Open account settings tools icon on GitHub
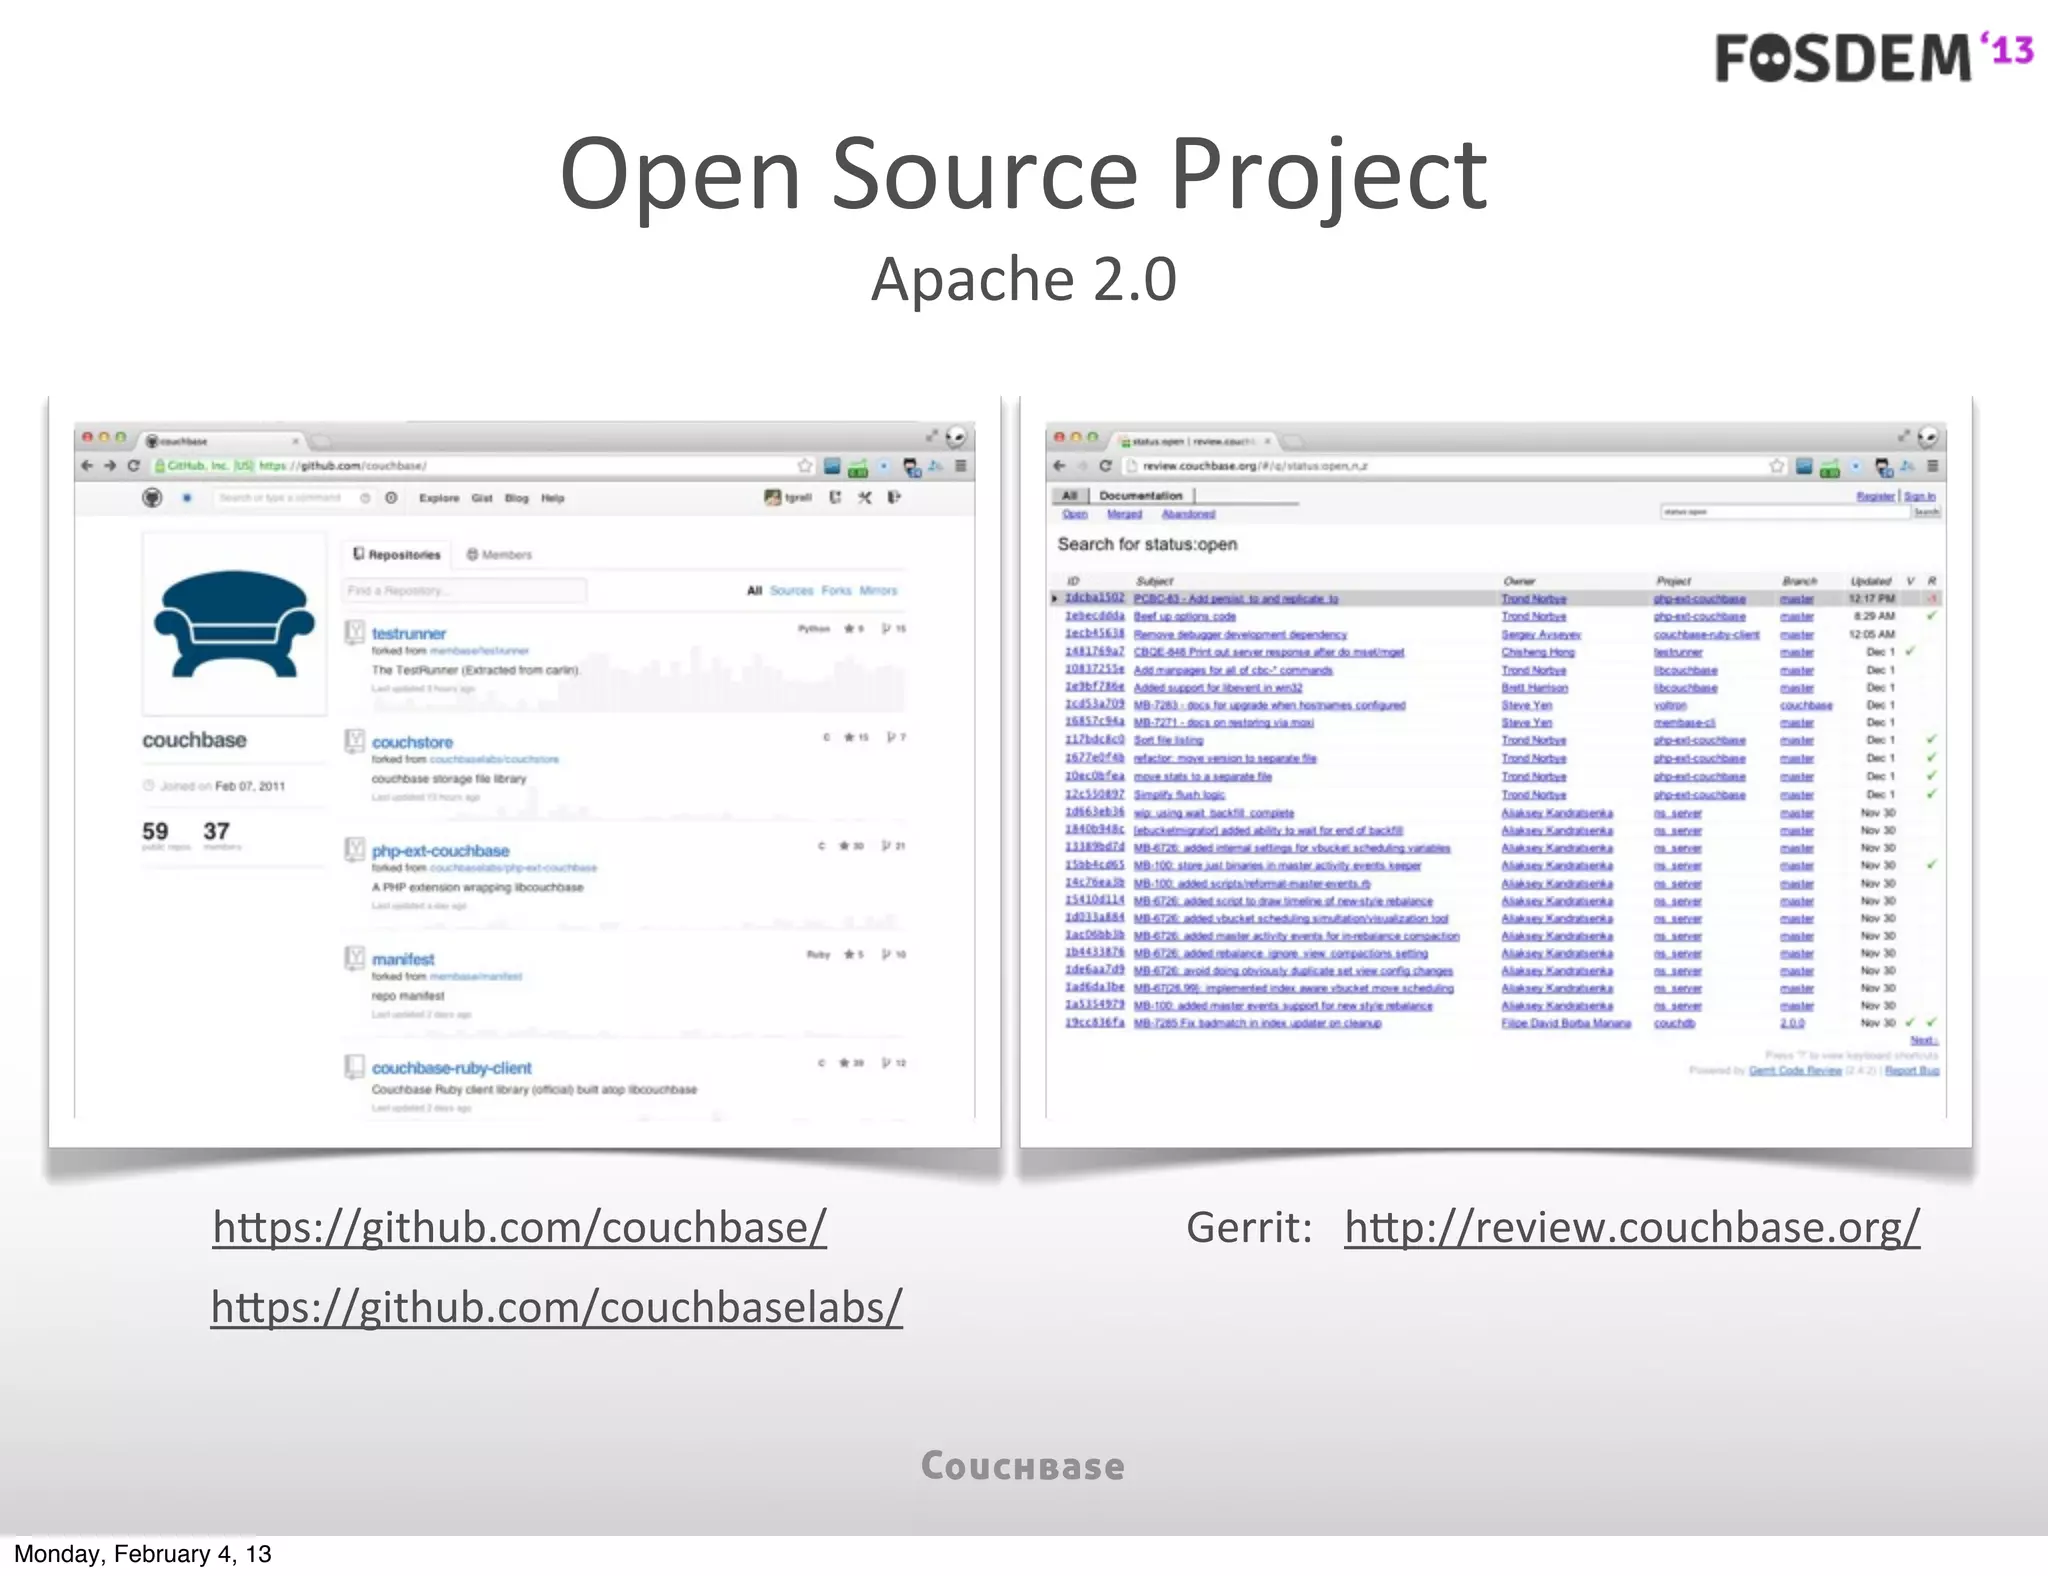This screenshot has height=1576, width=2048. click(x=865, y=497)
